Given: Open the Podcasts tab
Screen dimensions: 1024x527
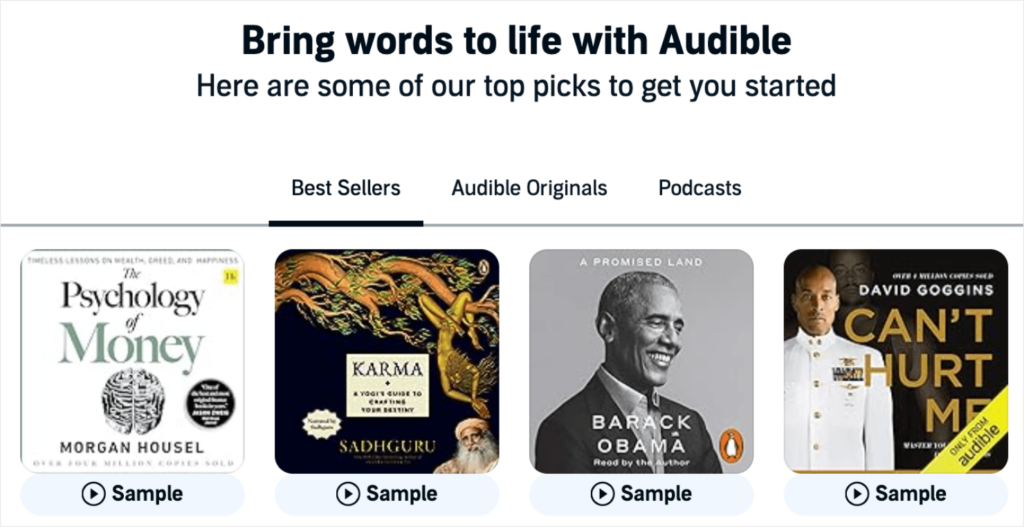Looking at the screenshot, I should pyautogui.click(x=699, y=188).
